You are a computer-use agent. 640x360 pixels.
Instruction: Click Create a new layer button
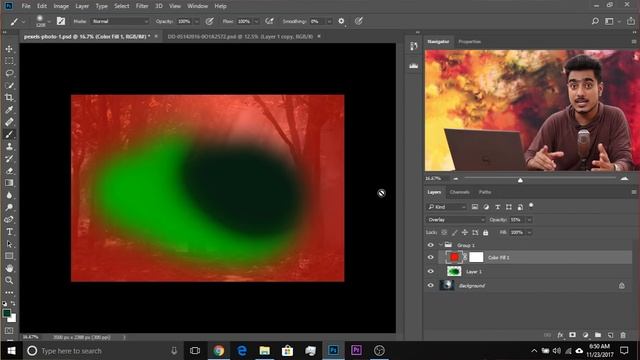610,335
